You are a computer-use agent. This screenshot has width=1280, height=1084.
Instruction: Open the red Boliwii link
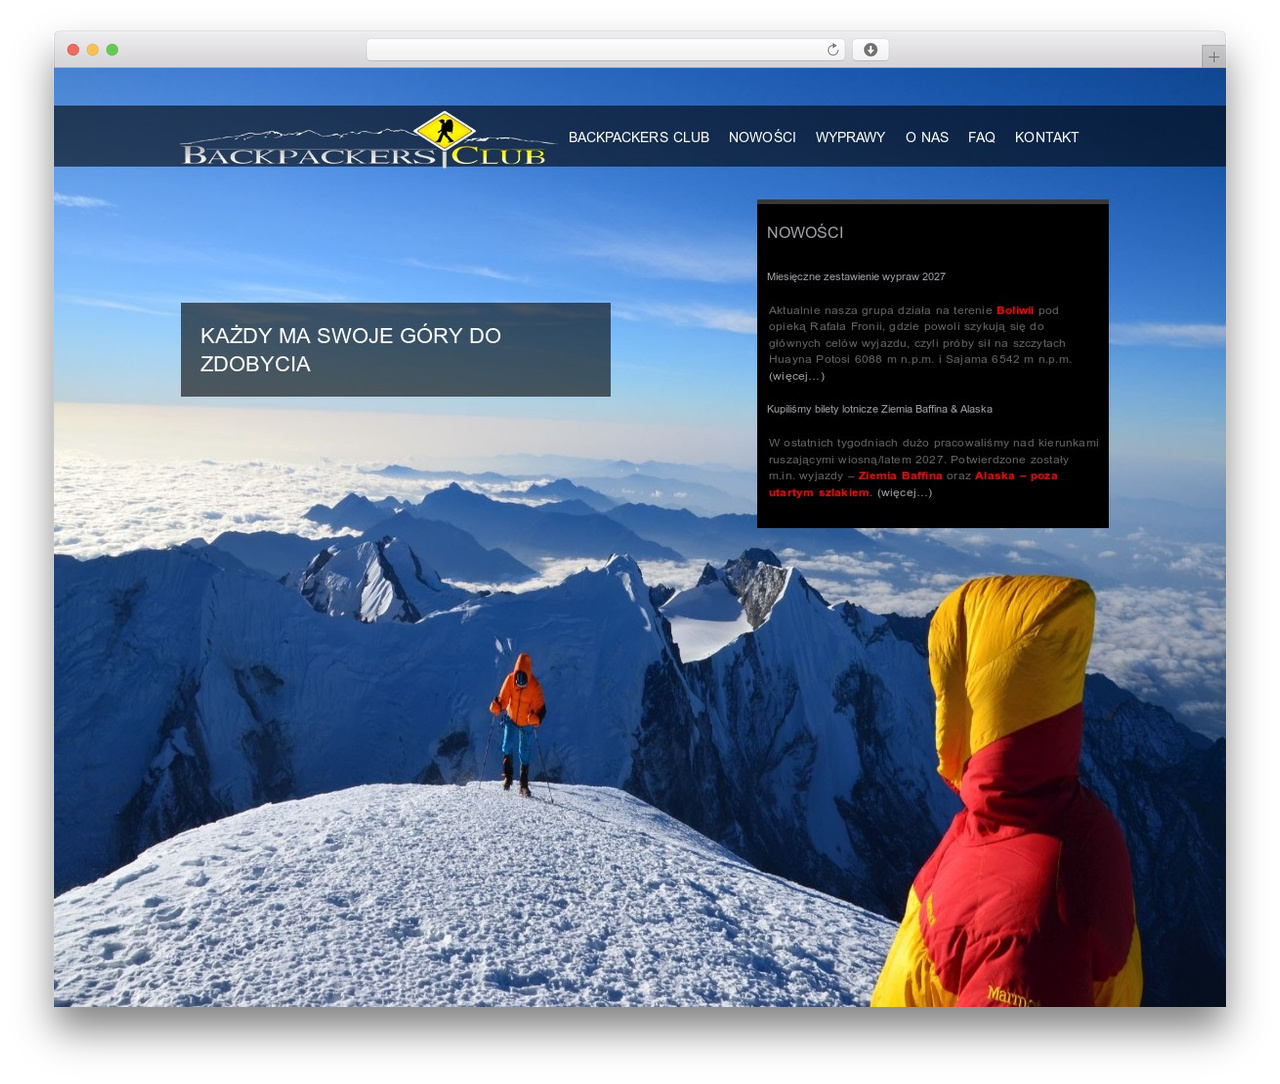[x=1015, y=310]
